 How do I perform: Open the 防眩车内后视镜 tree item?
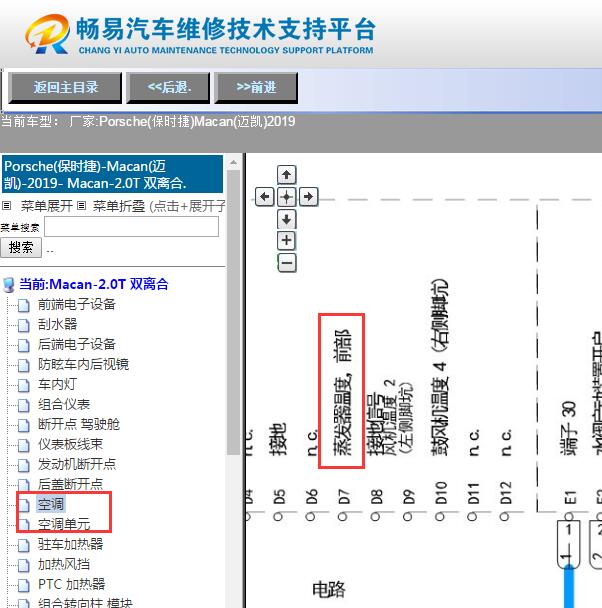[83, 364]
